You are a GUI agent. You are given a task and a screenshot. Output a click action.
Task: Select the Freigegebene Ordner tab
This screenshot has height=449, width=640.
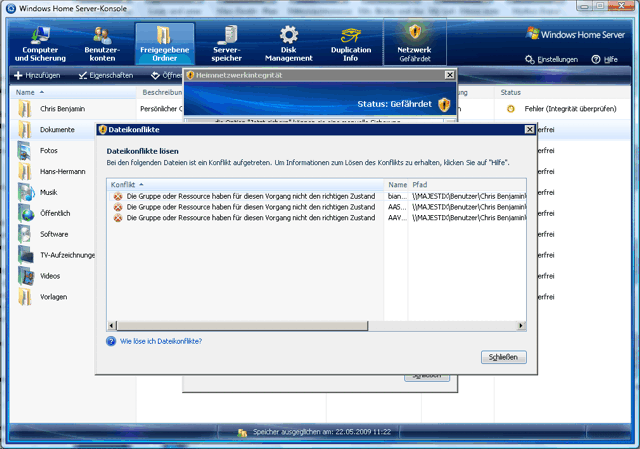164,44
